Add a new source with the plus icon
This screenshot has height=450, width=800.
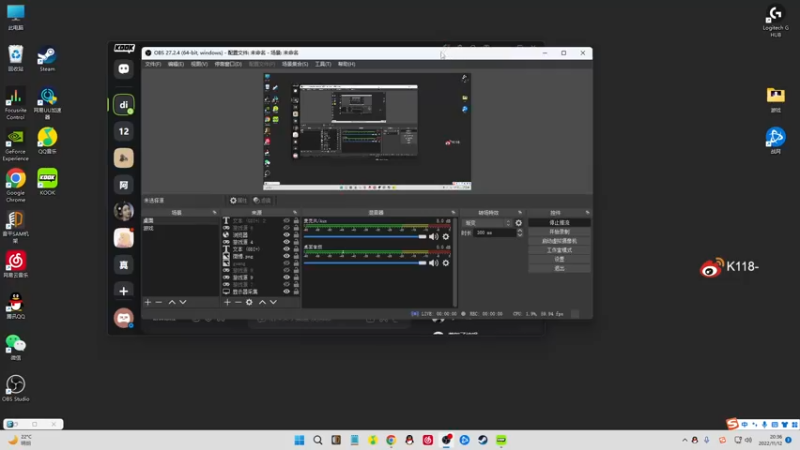[228, 302]
